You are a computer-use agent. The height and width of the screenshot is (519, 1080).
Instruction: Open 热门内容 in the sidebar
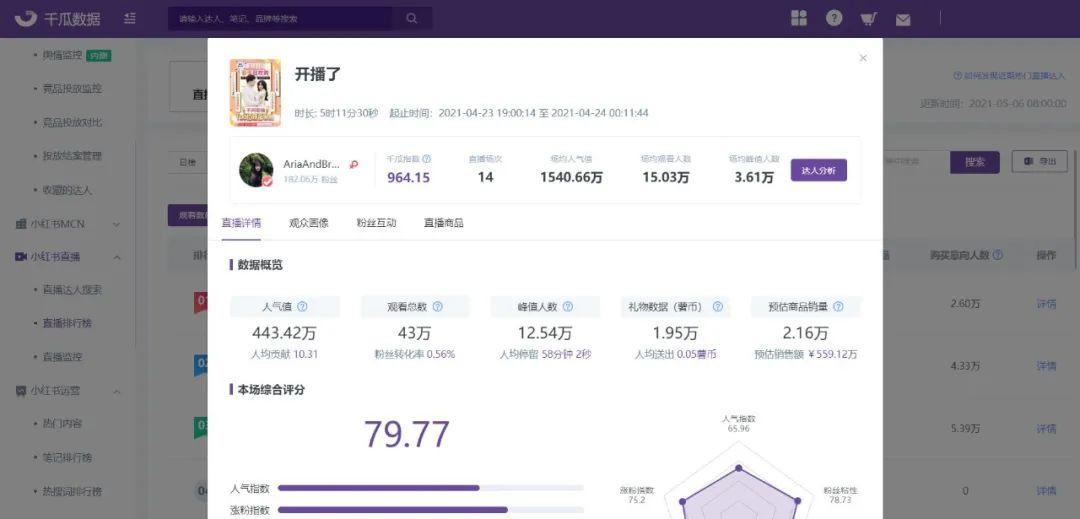tap(63, 424)
